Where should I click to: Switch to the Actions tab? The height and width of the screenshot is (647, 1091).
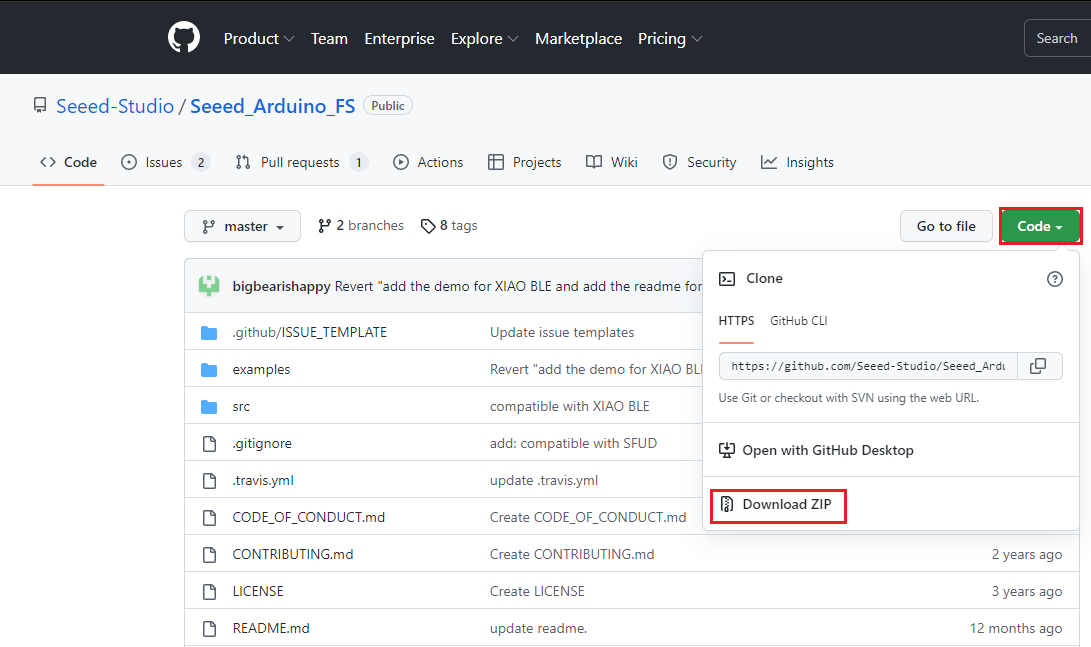[x=428, y=162]
